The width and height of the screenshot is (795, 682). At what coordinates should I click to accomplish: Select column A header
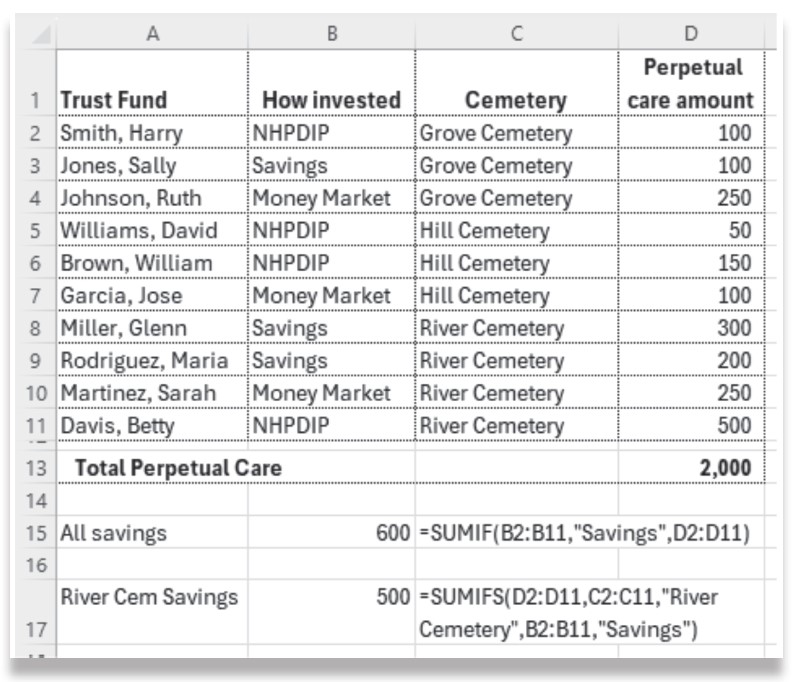point(152,34)
